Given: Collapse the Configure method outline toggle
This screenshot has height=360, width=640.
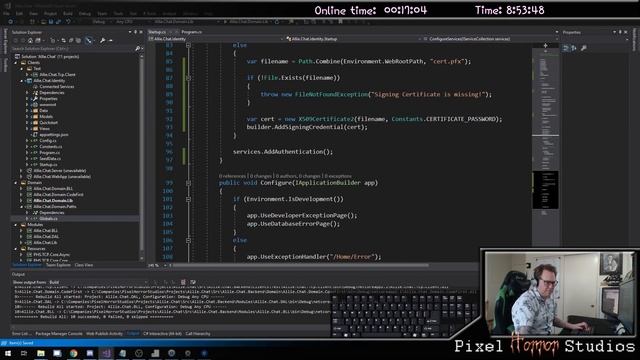Looking at the screenshot, I should point(188,183).
